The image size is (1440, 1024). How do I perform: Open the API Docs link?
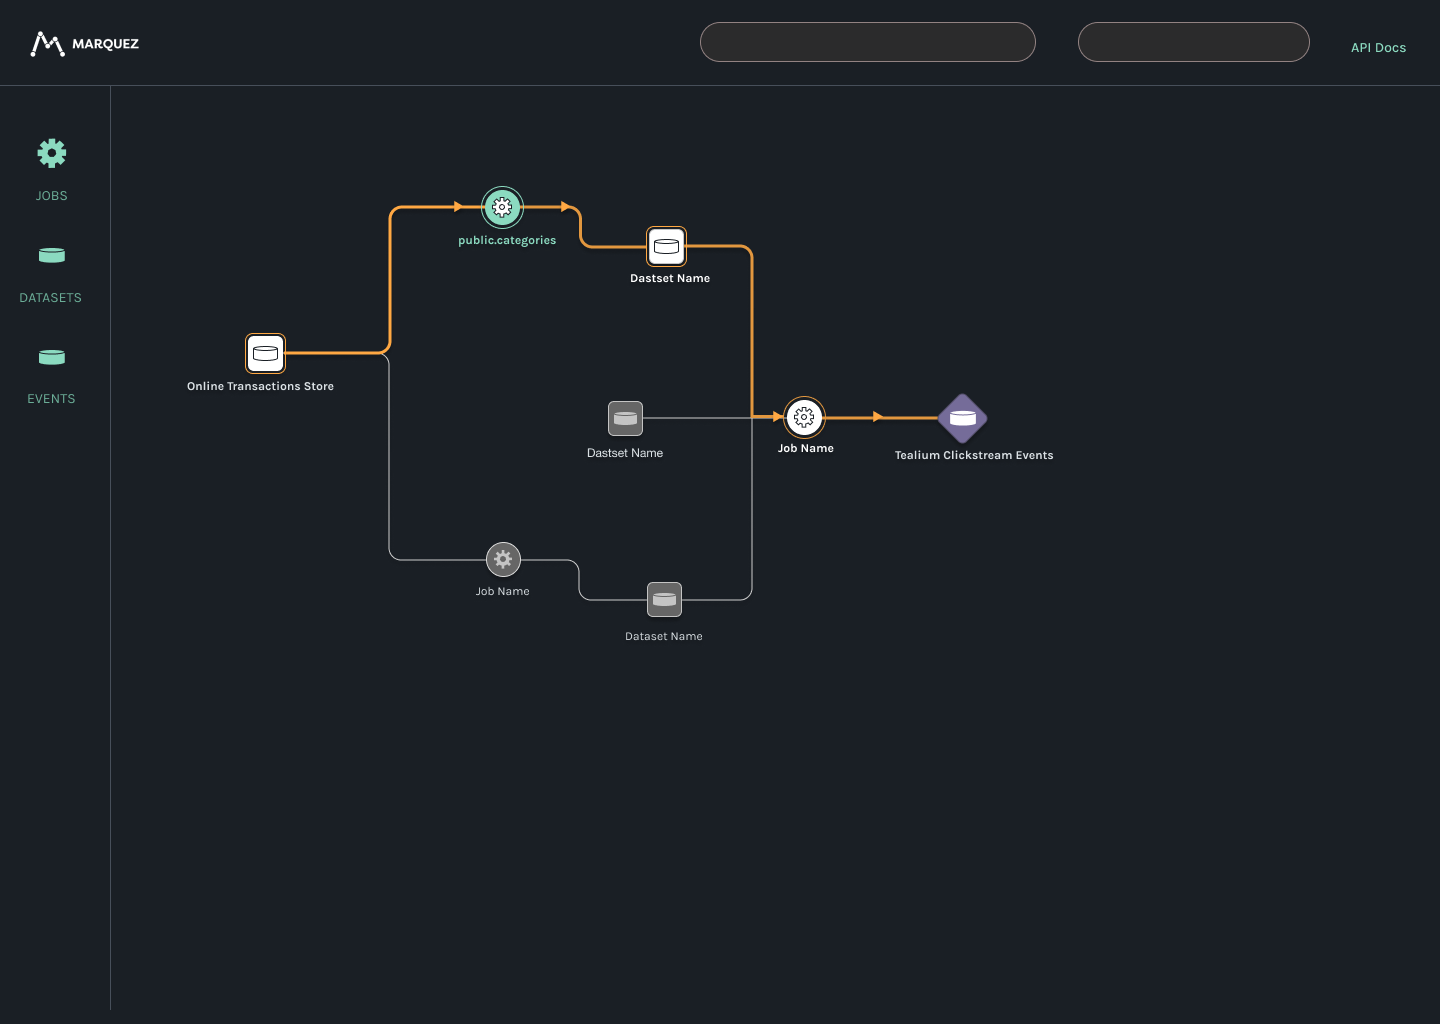tap(1378, 47)
